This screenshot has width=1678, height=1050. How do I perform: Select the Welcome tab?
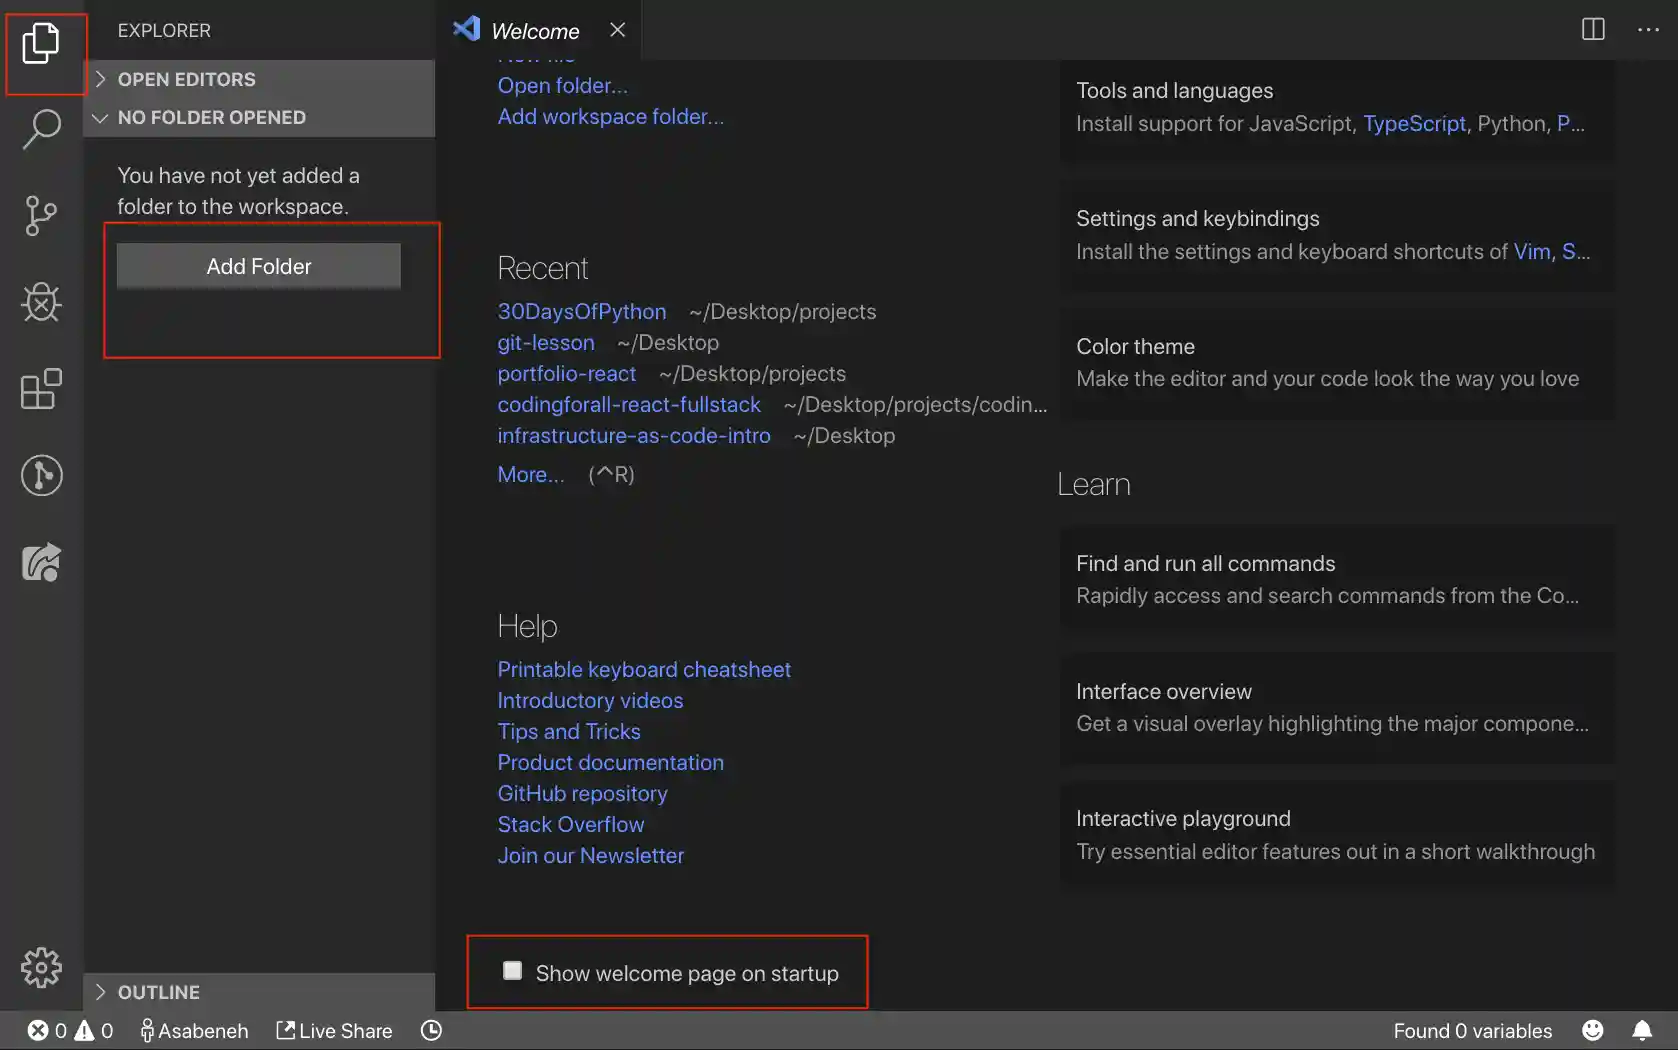coord(537,30)
